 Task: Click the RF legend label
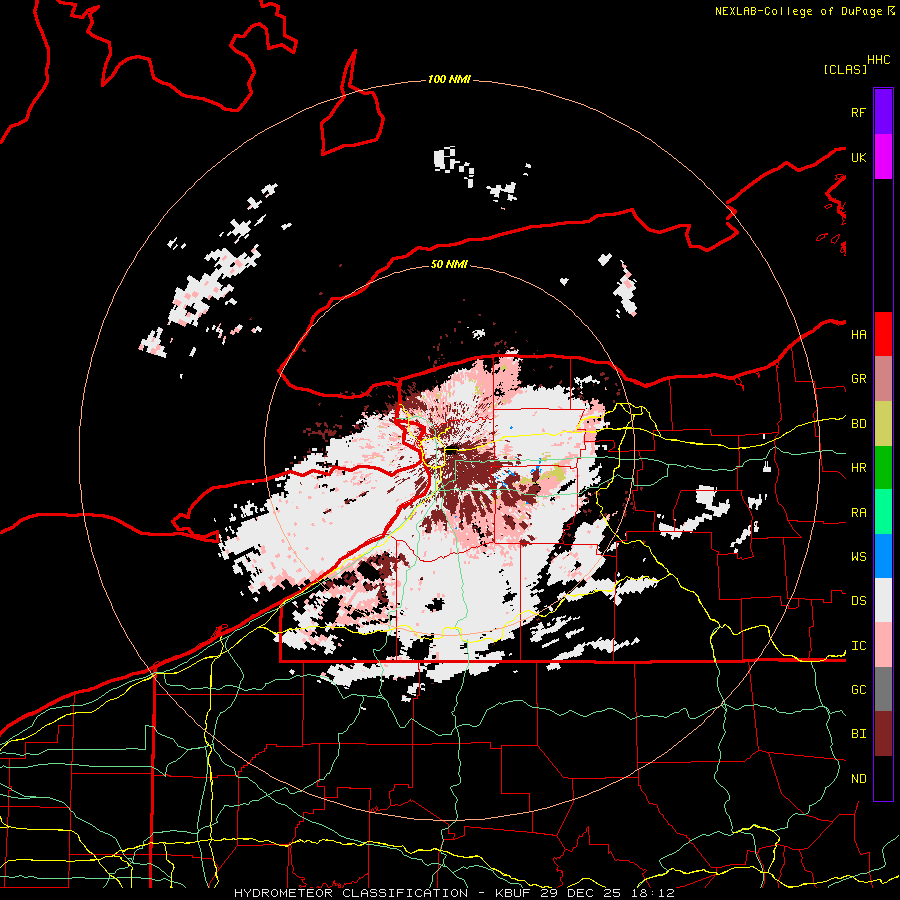click(x=858, y=112)
